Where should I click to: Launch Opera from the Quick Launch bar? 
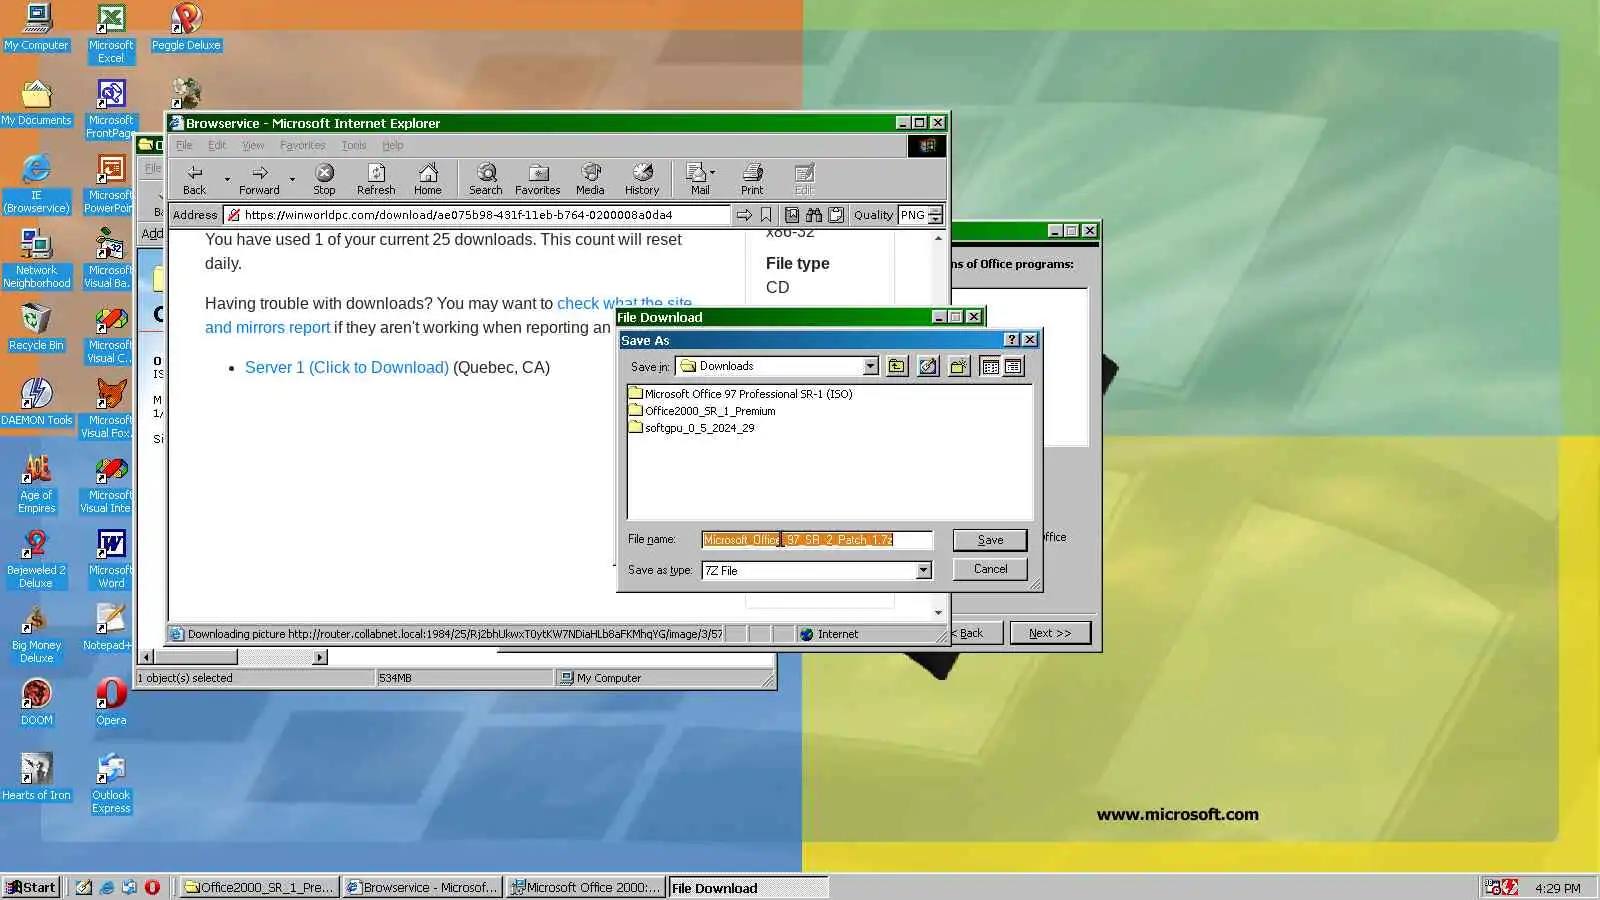point(152,887)
